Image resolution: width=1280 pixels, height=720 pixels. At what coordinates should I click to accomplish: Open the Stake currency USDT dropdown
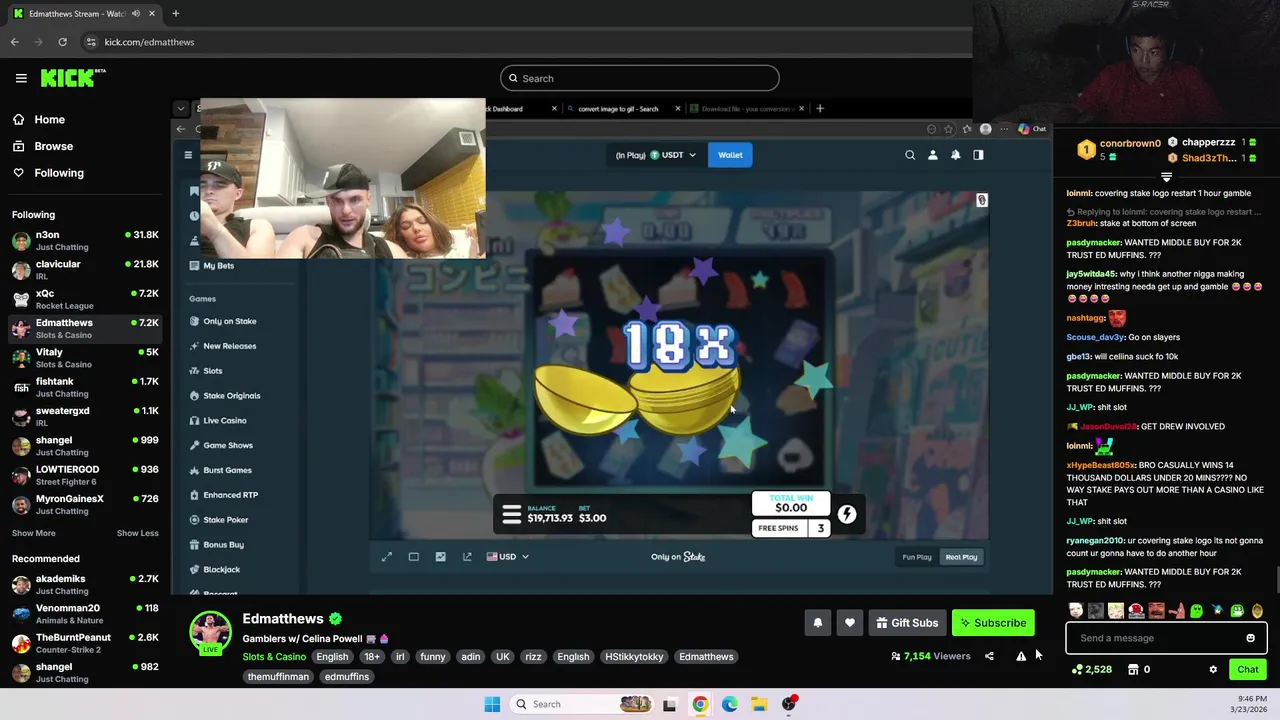(656, 155)
